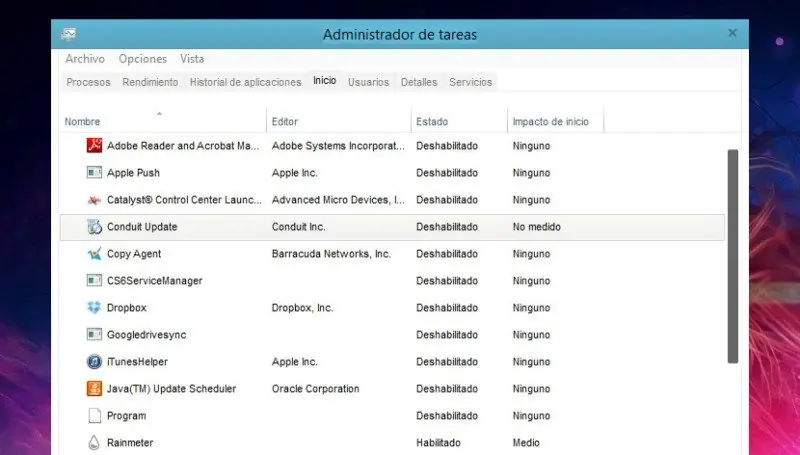The height and width of the screenshot is (455, 800).
Task: Click the iTunesHelper icon
Action: (94, 362)
